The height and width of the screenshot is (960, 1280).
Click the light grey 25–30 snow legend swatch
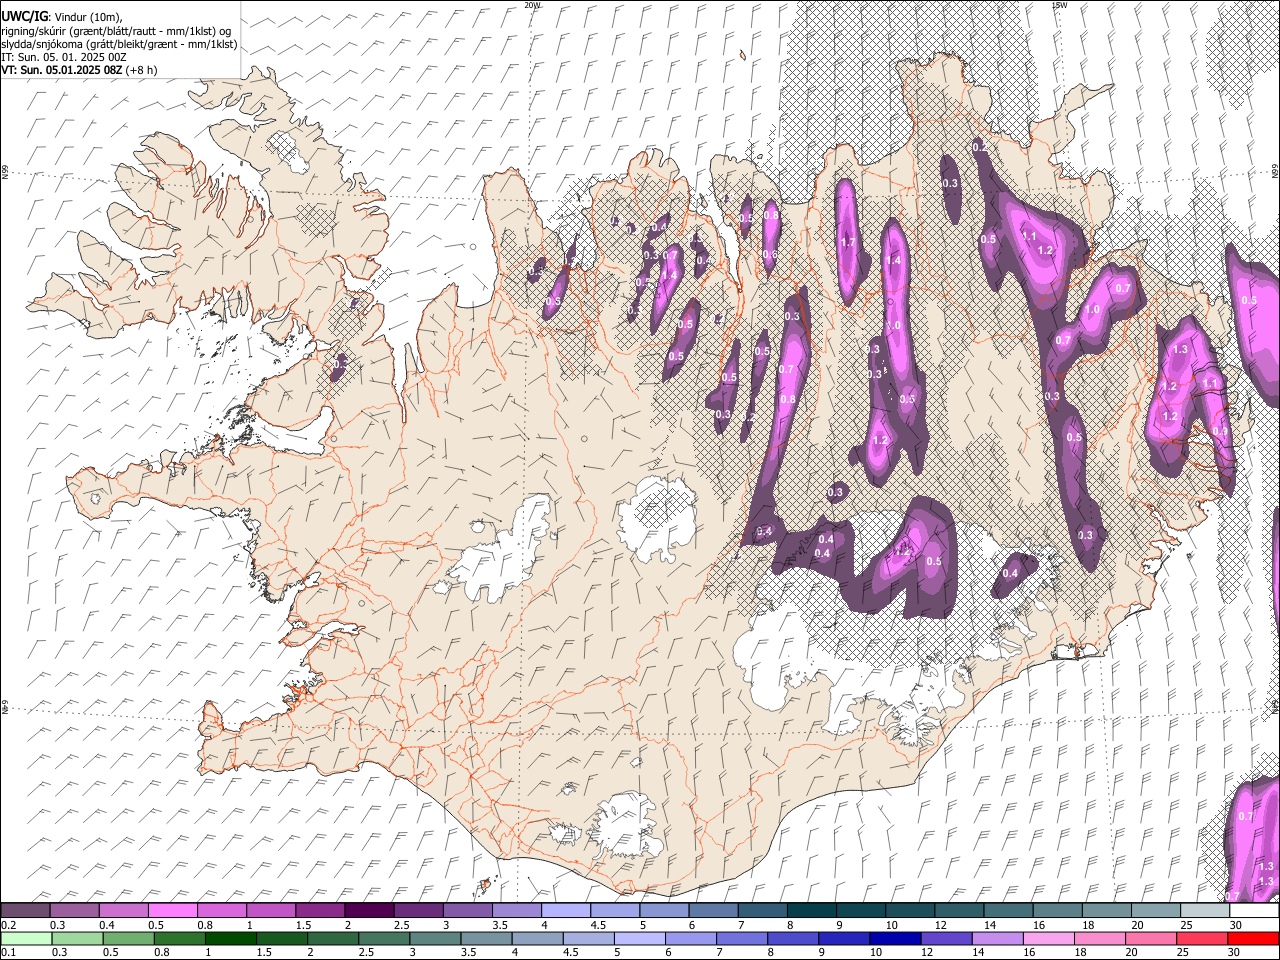click(1205, 910)
